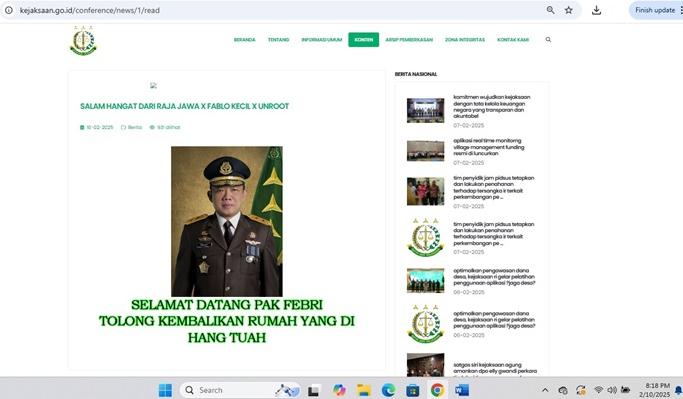Click the volume speaker tray icon
The image size is (683, 399).
pyautogui.click(x=612, y=390)
